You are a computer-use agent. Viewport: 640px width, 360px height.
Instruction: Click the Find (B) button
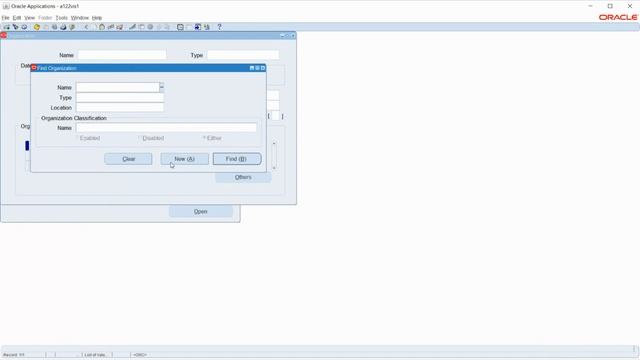pos(237,159)
